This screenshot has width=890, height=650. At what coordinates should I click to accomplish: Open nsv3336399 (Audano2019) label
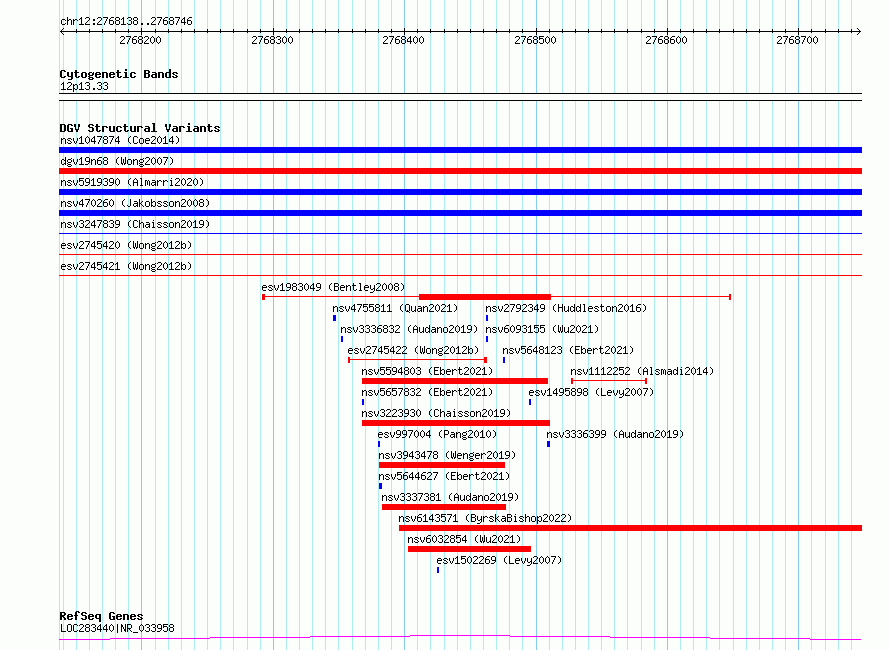point(615,434)
